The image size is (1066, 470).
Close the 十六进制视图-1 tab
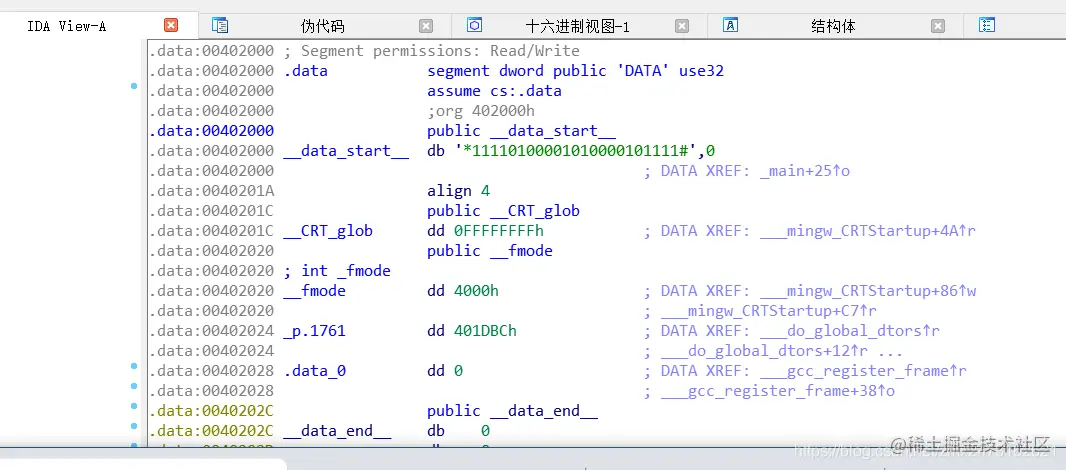tap(682, 27)
